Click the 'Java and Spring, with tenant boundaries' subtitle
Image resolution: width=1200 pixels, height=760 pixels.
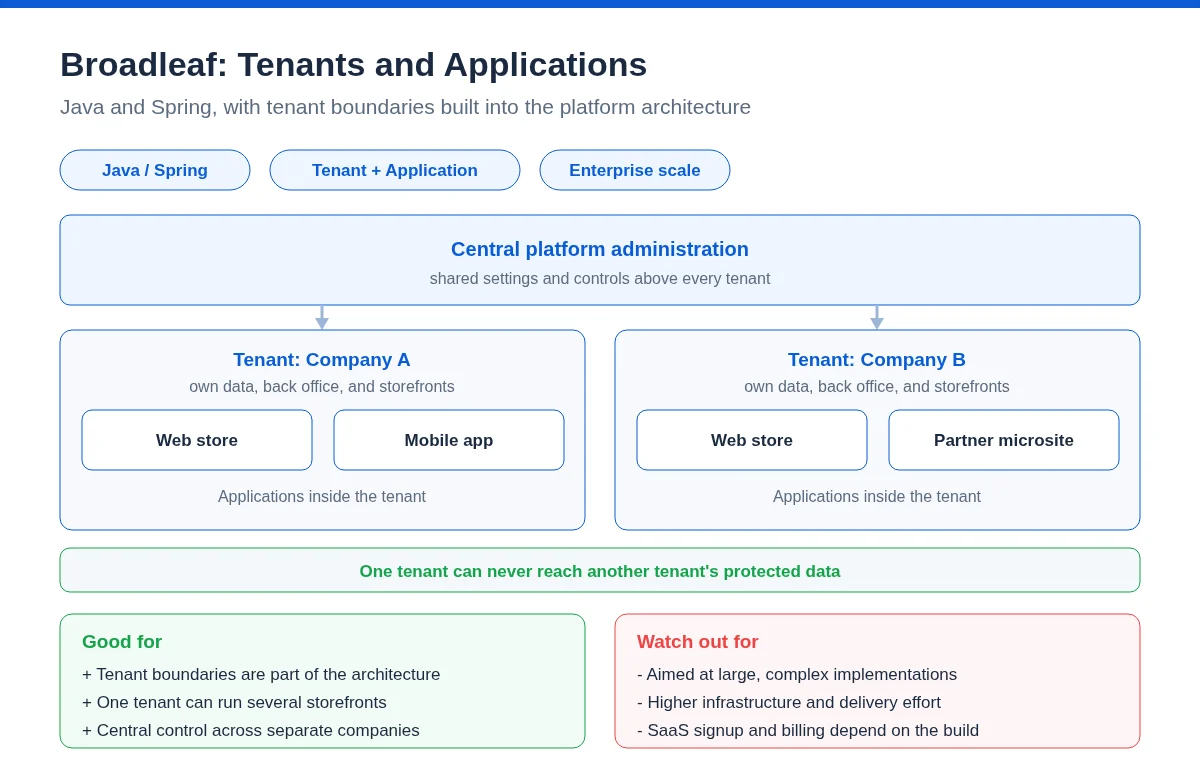pos(405,107)
